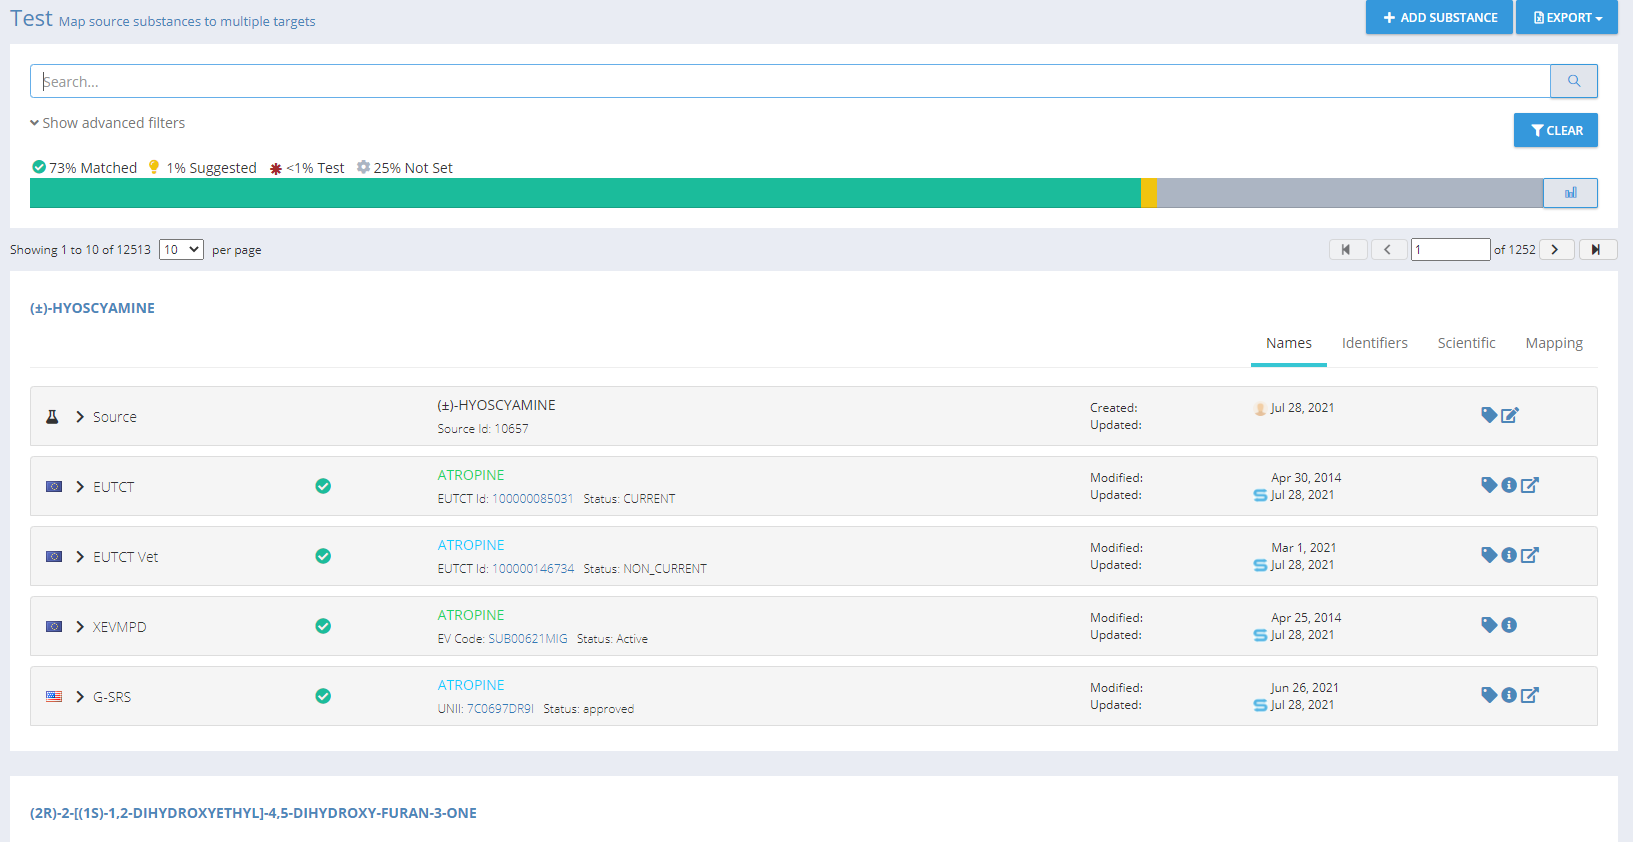The image size is (1633, 842).
Task: Expand Show advanced filters
Action: 108,123
